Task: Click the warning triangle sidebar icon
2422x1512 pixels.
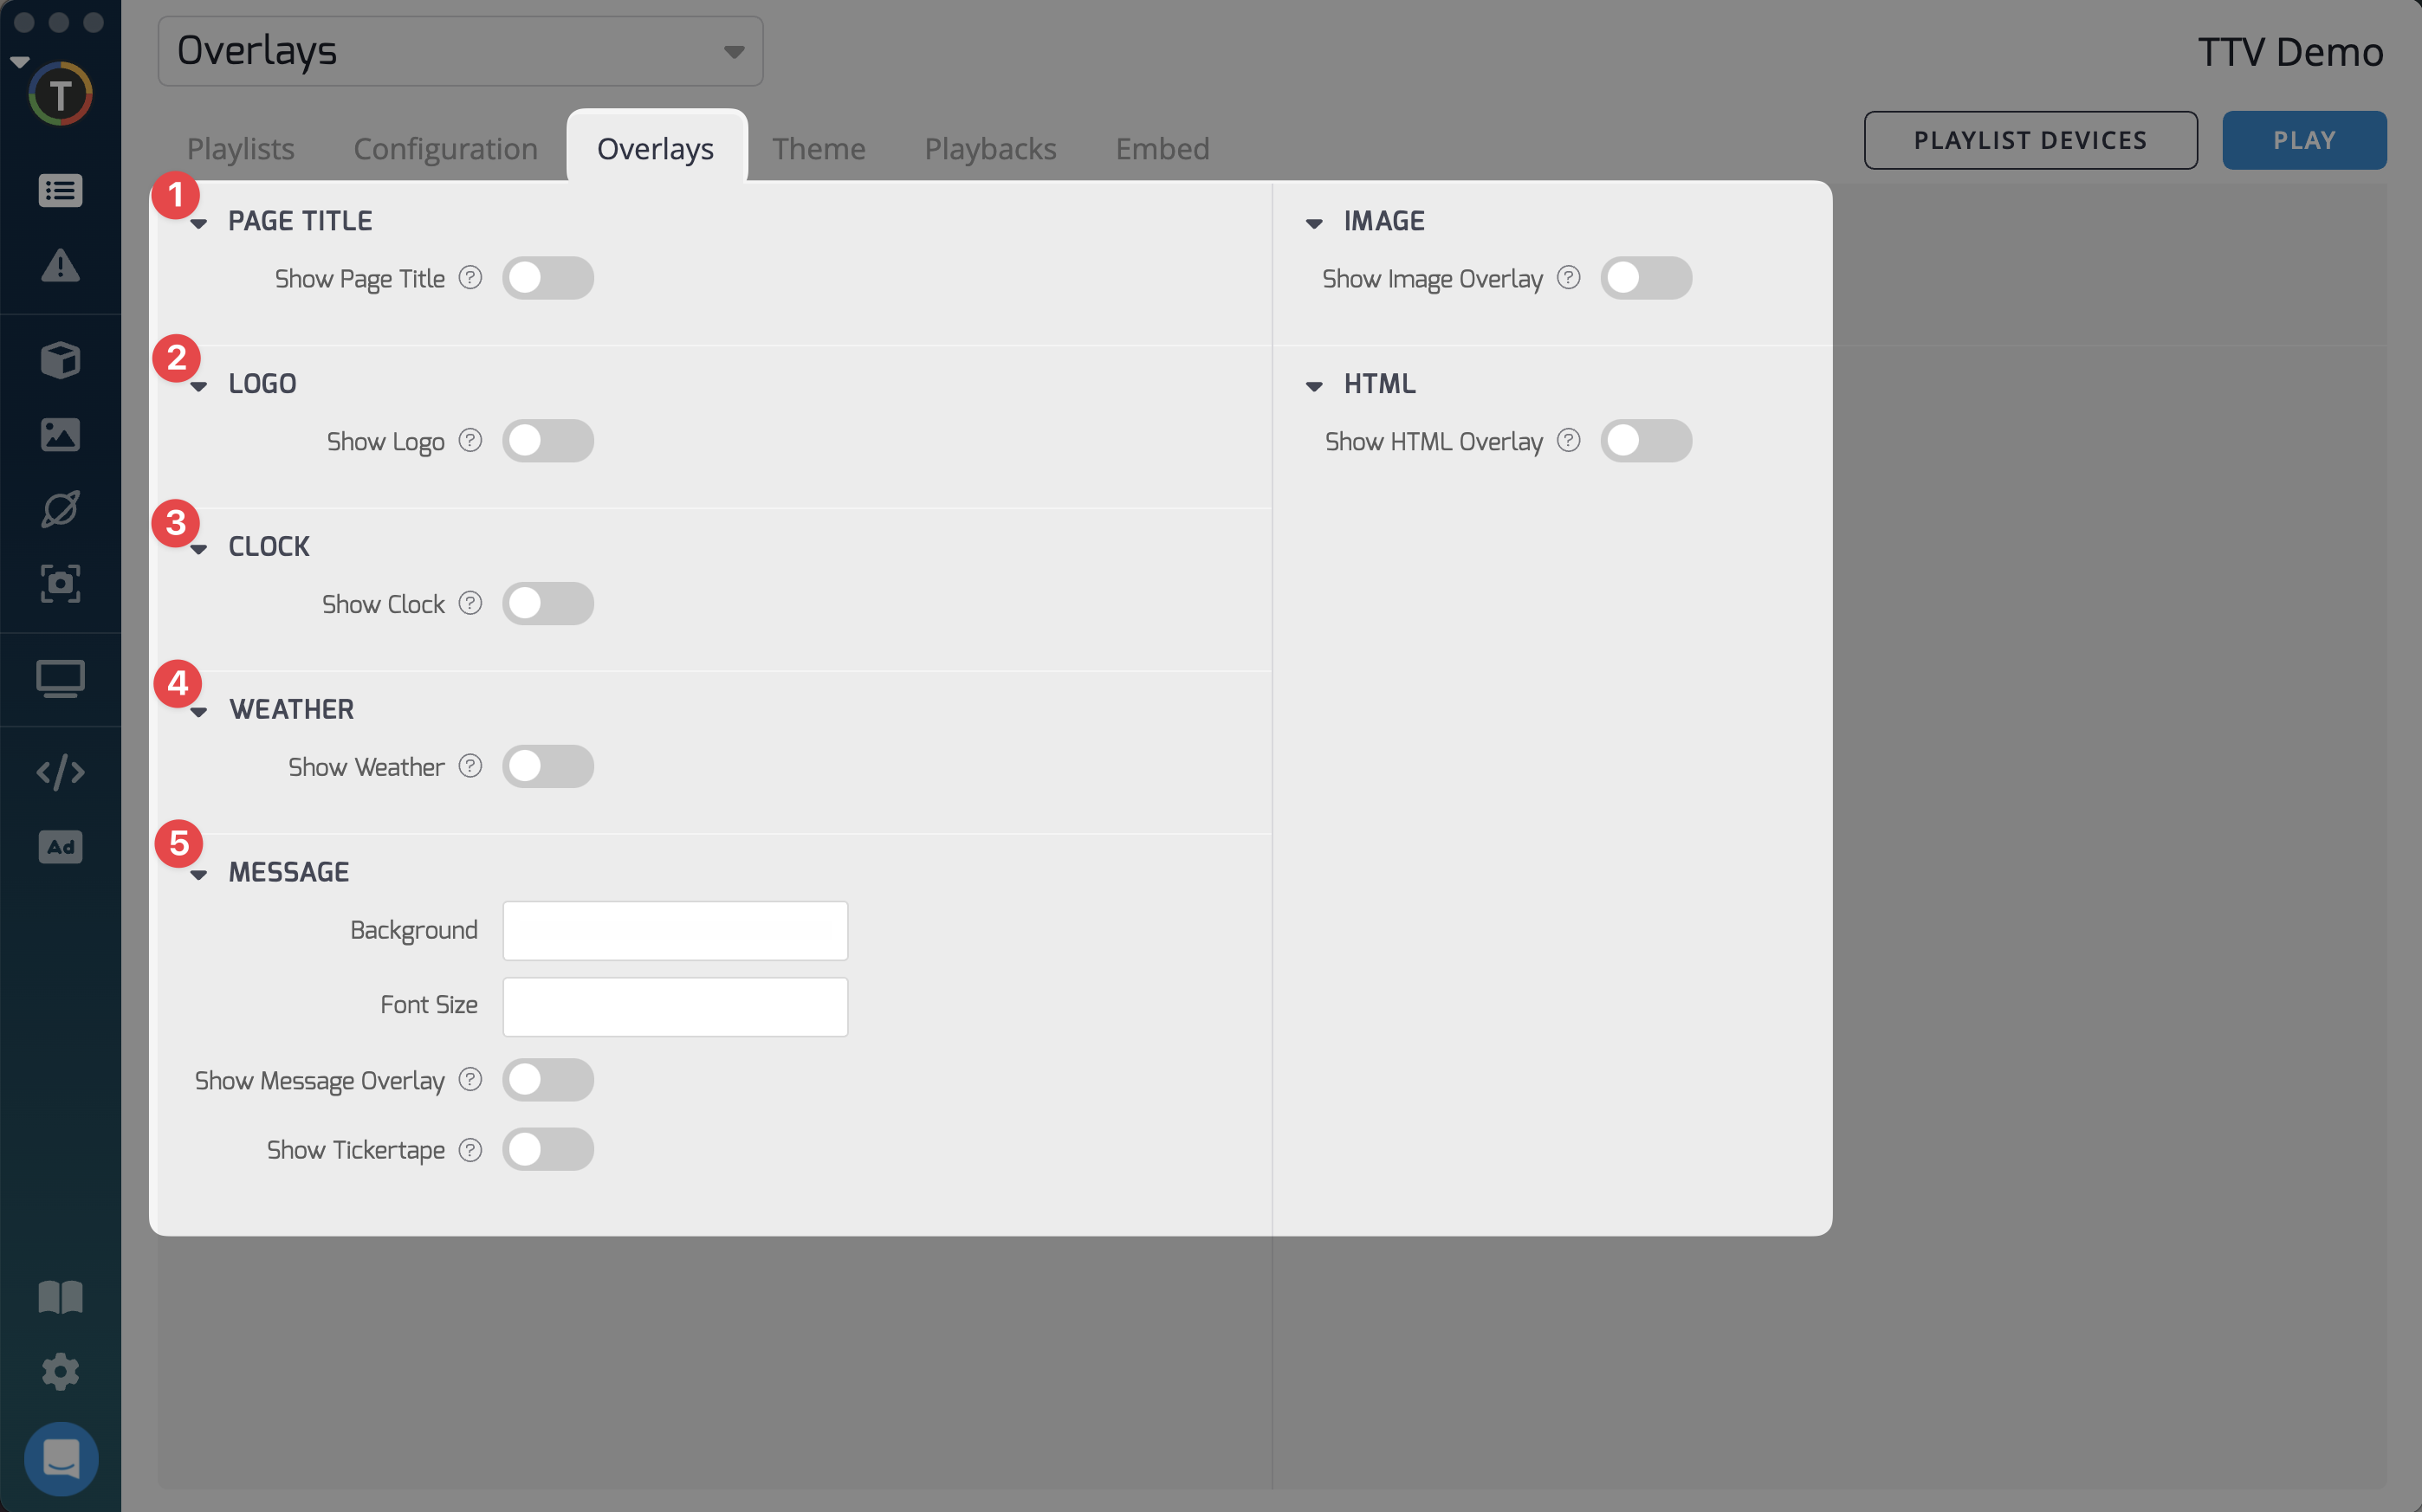Action: (x=60, y=266)
